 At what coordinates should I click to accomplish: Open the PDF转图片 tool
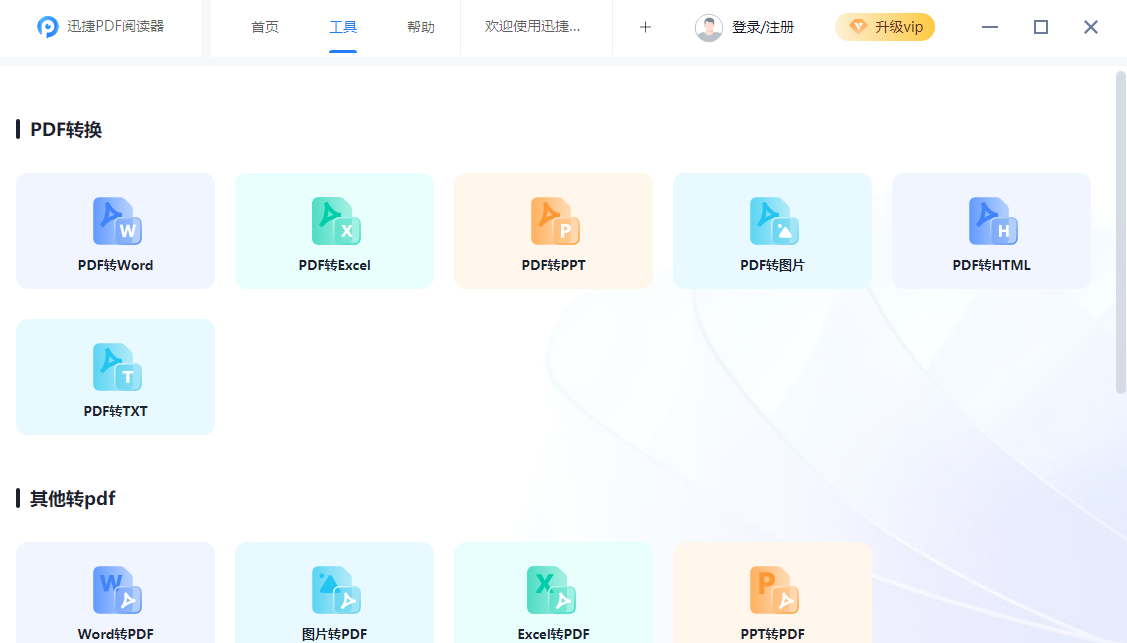click(772, 221)
